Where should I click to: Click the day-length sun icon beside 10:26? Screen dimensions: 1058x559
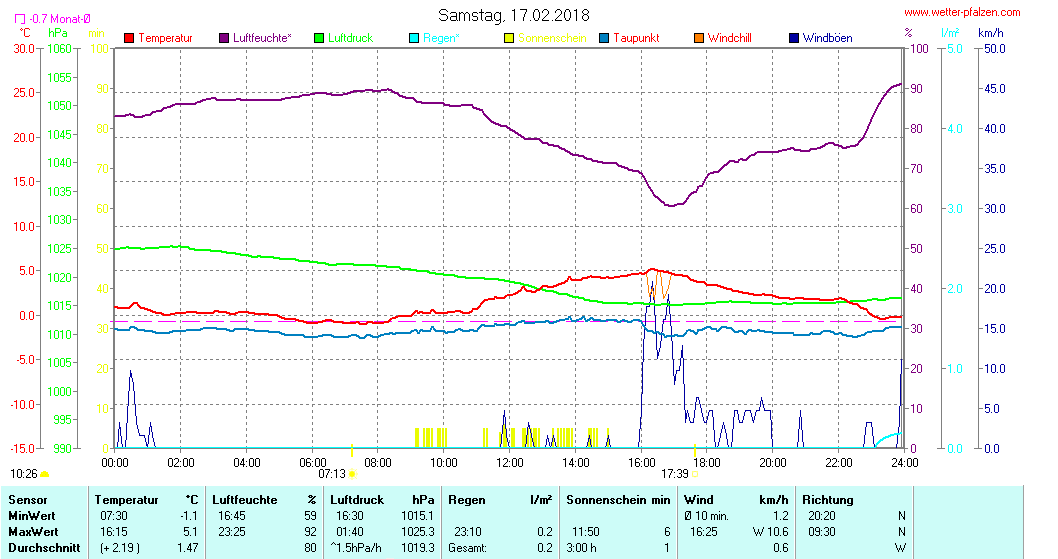coord(45,474)
